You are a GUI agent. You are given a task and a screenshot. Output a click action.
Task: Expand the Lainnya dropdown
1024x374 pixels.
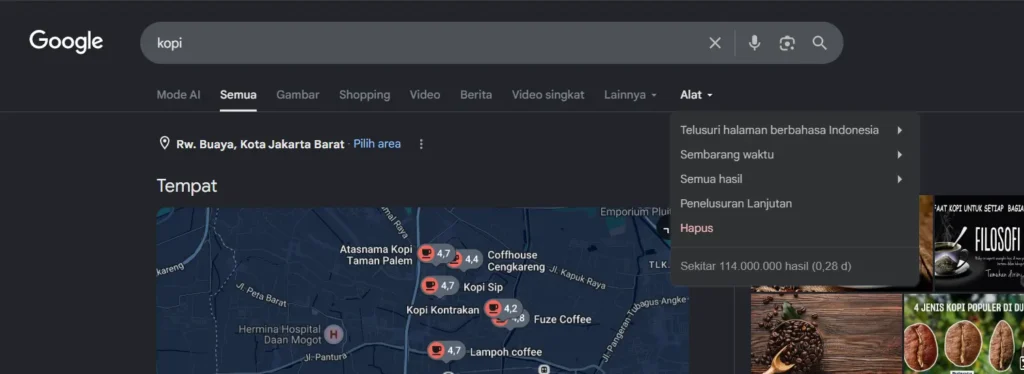(x=630, y=95)
